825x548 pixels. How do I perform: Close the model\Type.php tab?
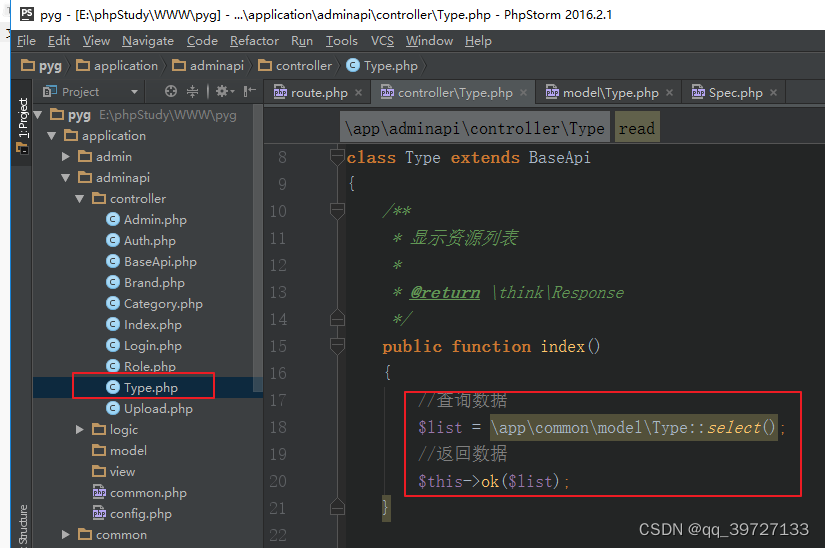coord(669,93)
